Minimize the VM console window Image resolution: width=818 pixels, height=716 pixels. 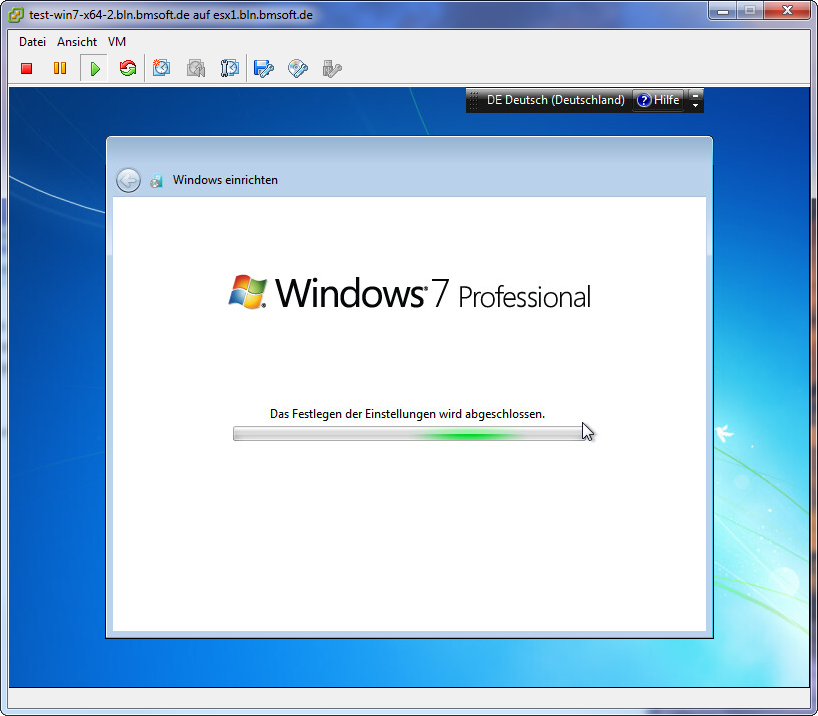(x=723, y=11)
